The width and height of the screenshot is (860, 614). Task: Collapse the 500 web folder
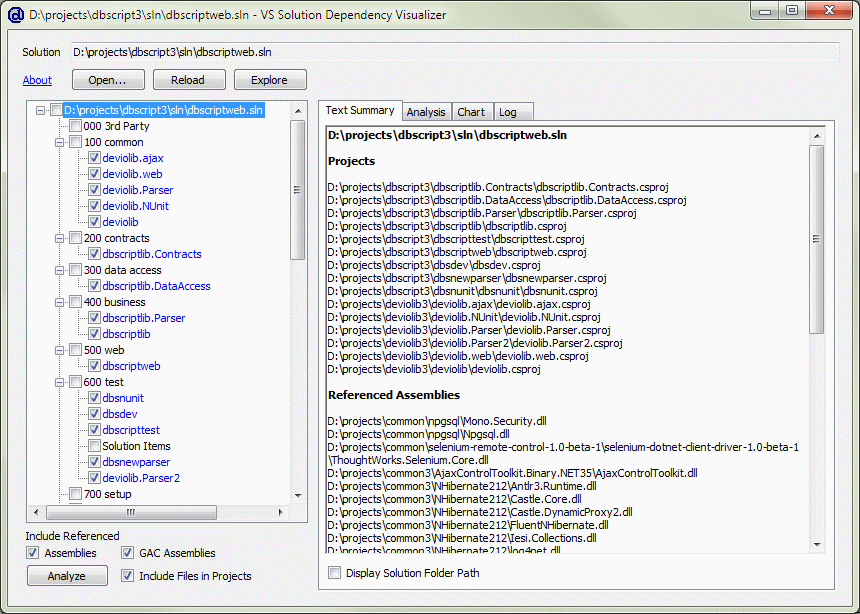[59, 350]
